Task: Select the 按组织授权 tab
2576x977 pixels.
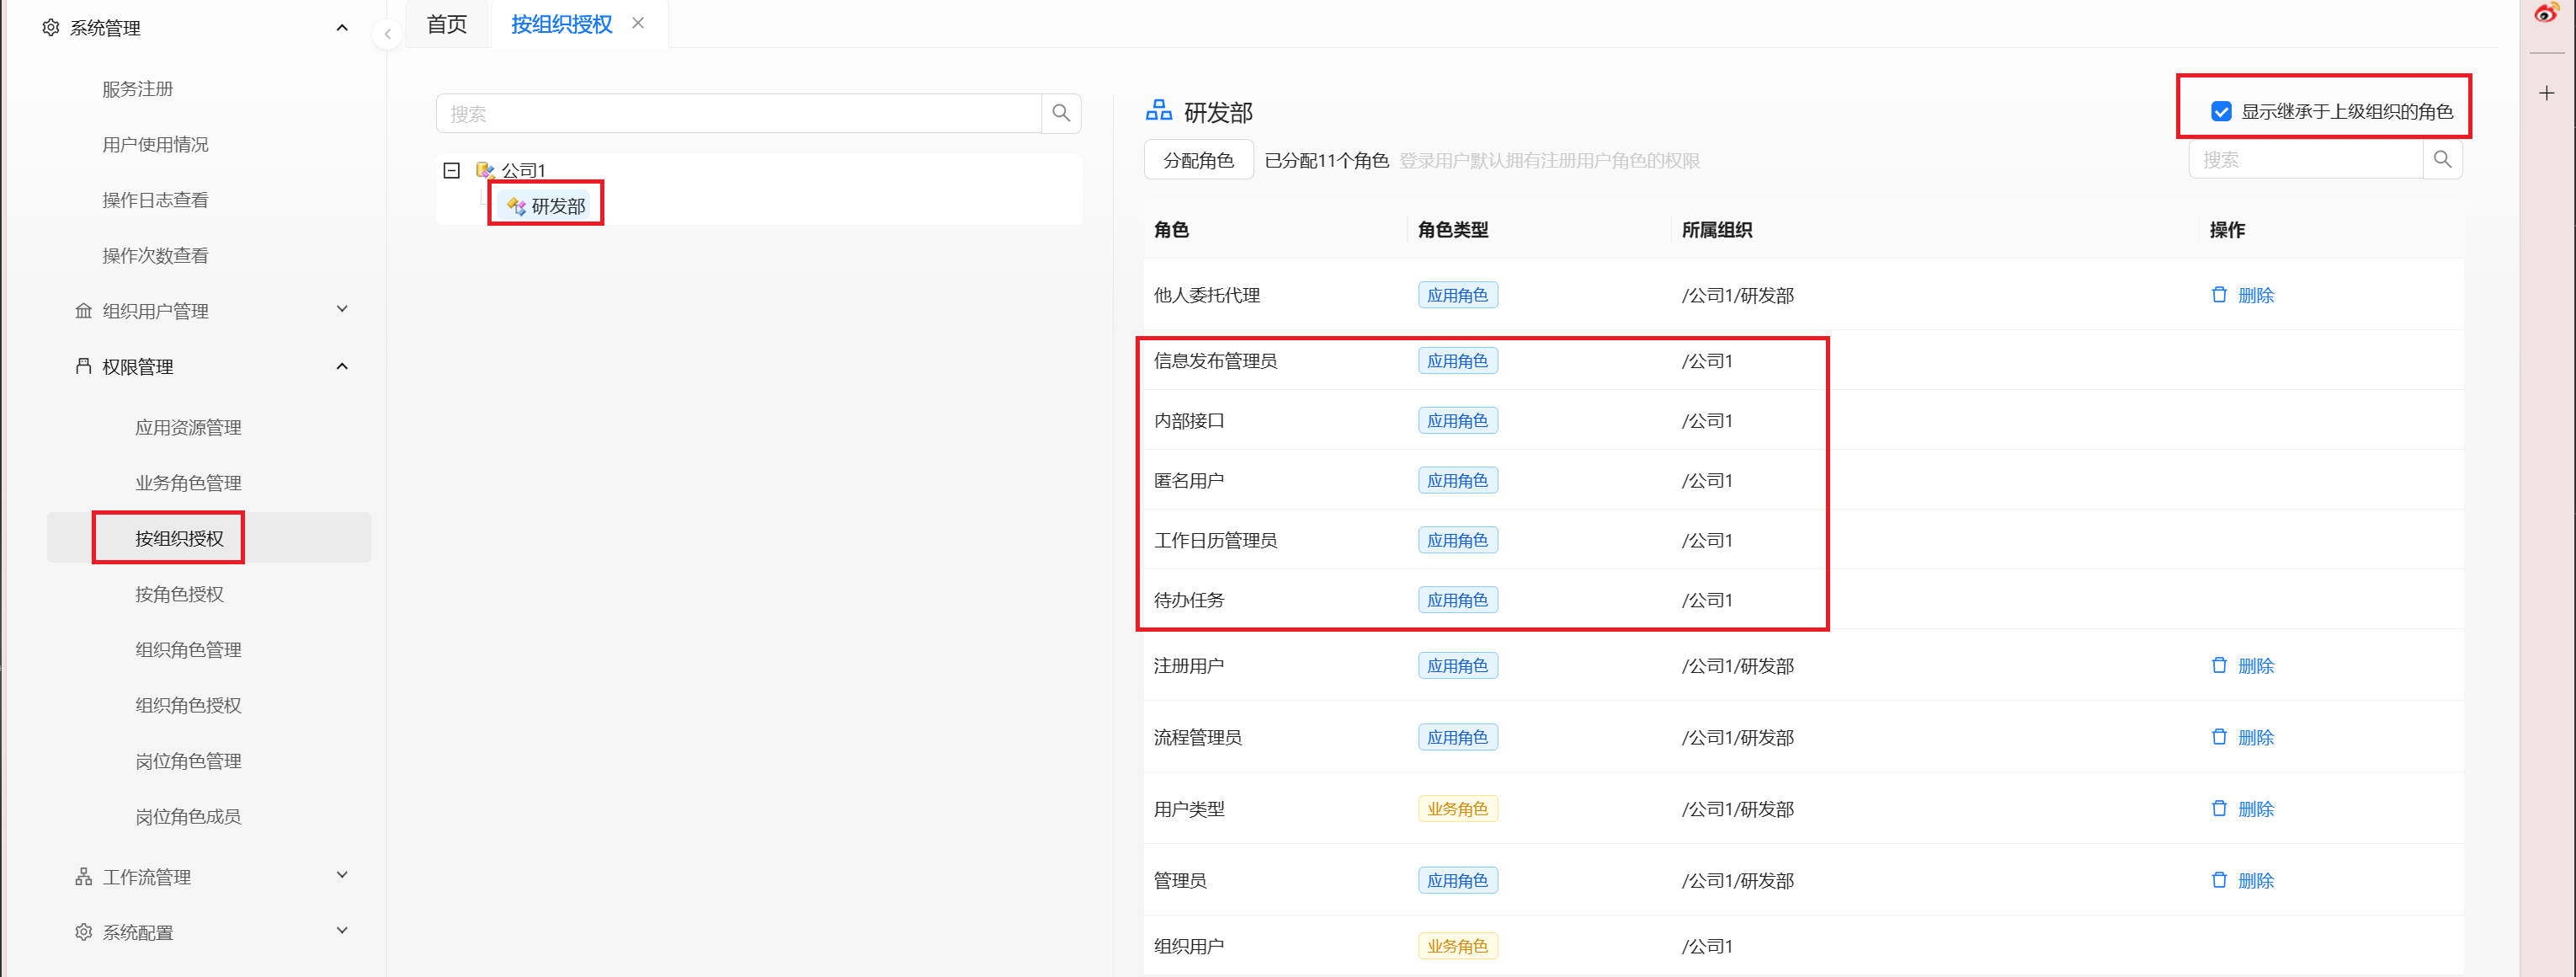Action: [x=561, y=24]
